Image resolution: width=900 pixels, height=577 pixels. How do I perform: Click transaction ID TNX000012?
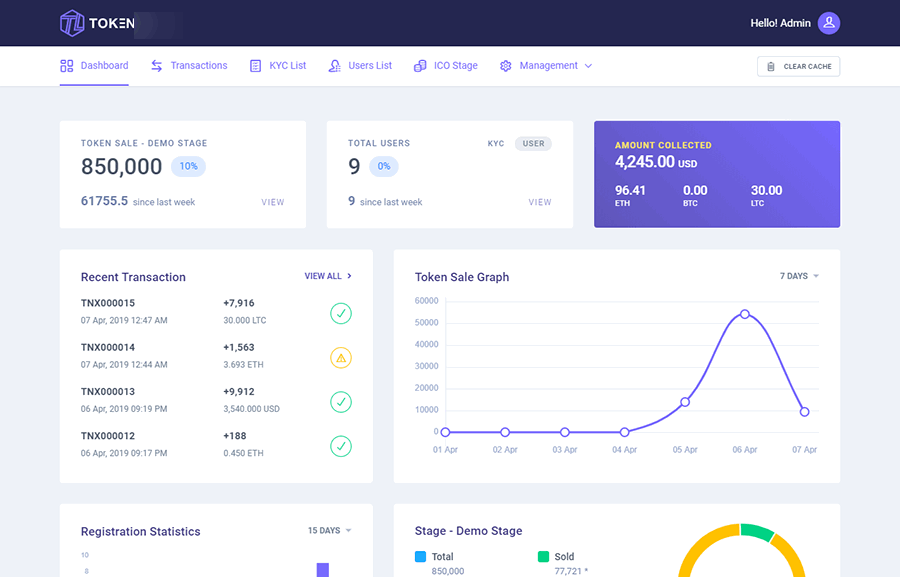[108, 436]
